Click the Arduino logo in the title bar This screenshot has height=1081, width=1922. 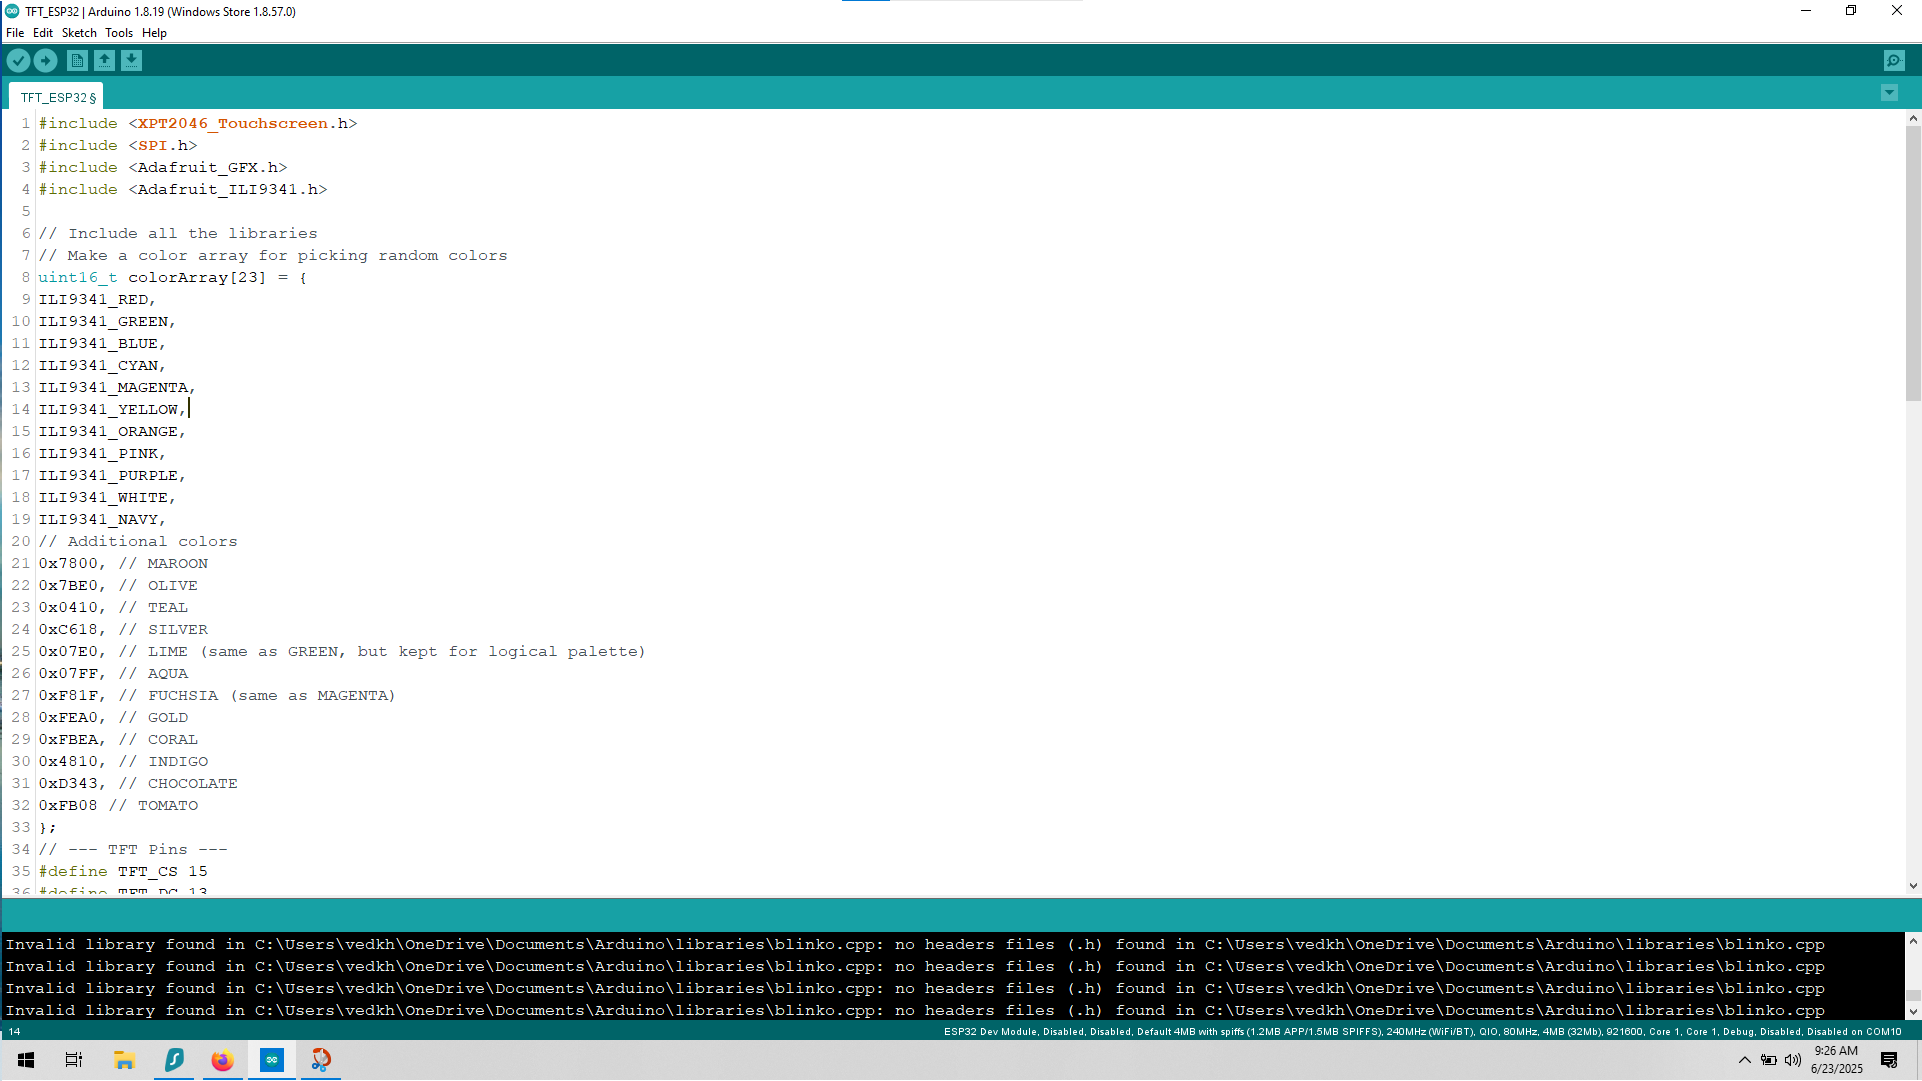tap(12, 11)
